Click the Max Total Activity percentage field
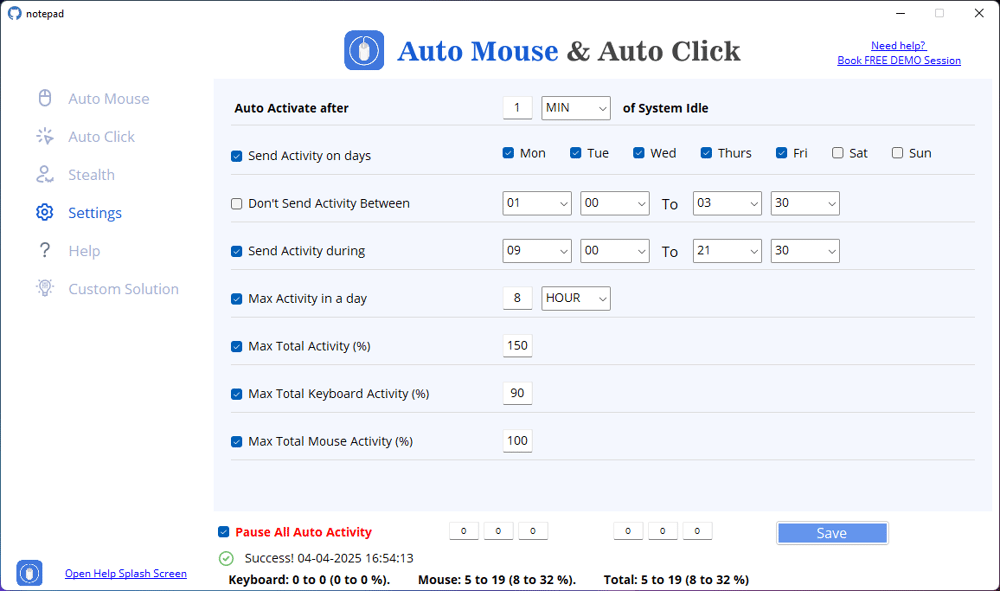Image resolution: width=1000 pixels, height=591 pixels. point(517,346)
